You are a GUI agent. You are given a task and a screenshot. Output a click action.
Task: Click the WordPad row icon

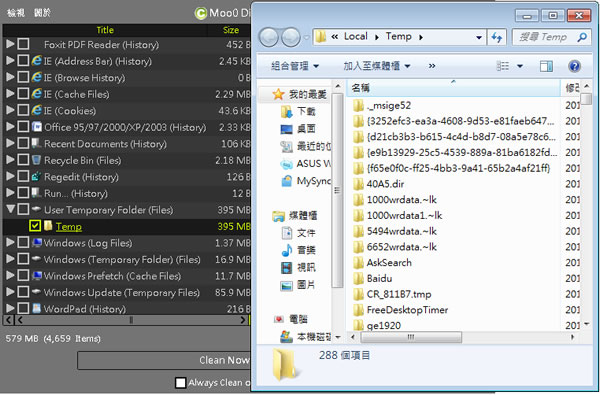[x=37, y=308]
